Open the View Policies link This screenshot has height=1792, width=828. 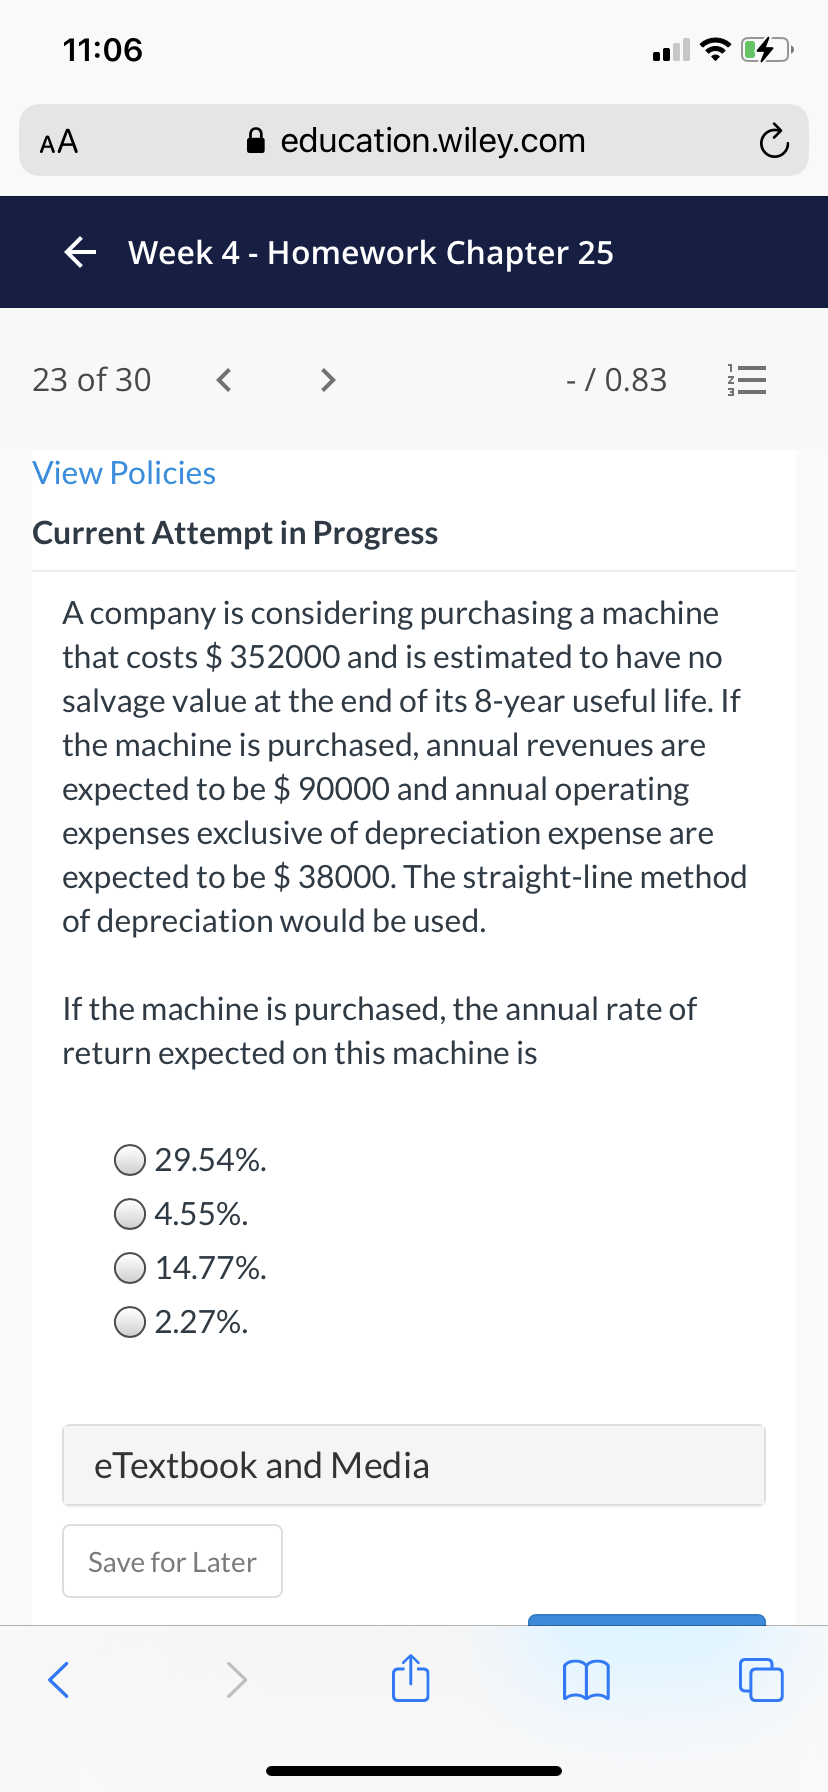coord(124,473)
